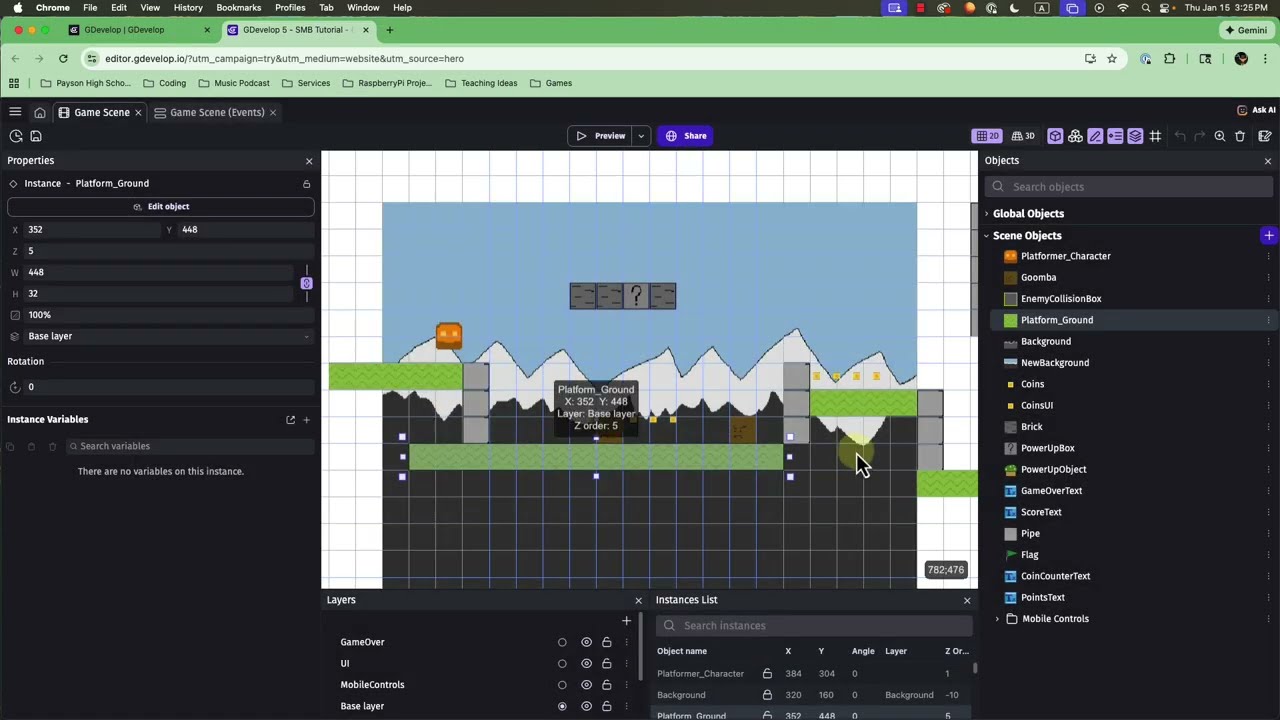The image size is (1280, 720).
Task: Expand the Mobile Controls folder
Action: 997,619
